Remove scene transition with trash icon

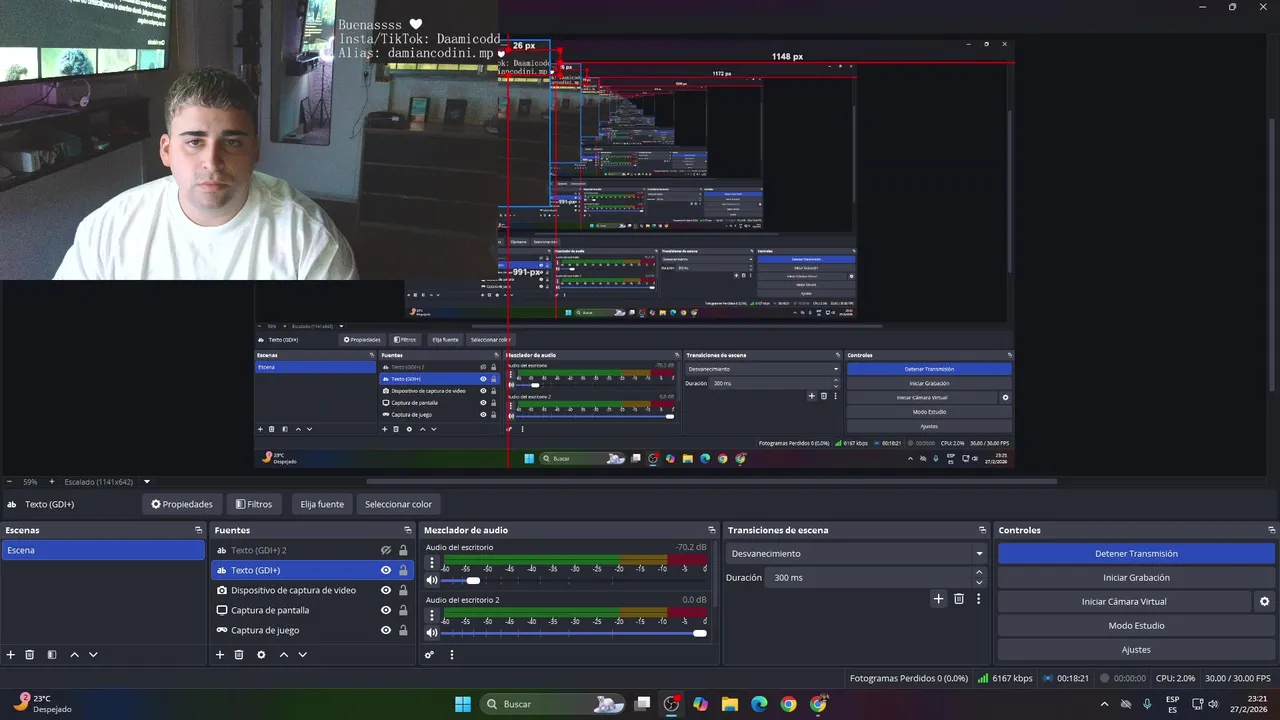tap(959, 599)
